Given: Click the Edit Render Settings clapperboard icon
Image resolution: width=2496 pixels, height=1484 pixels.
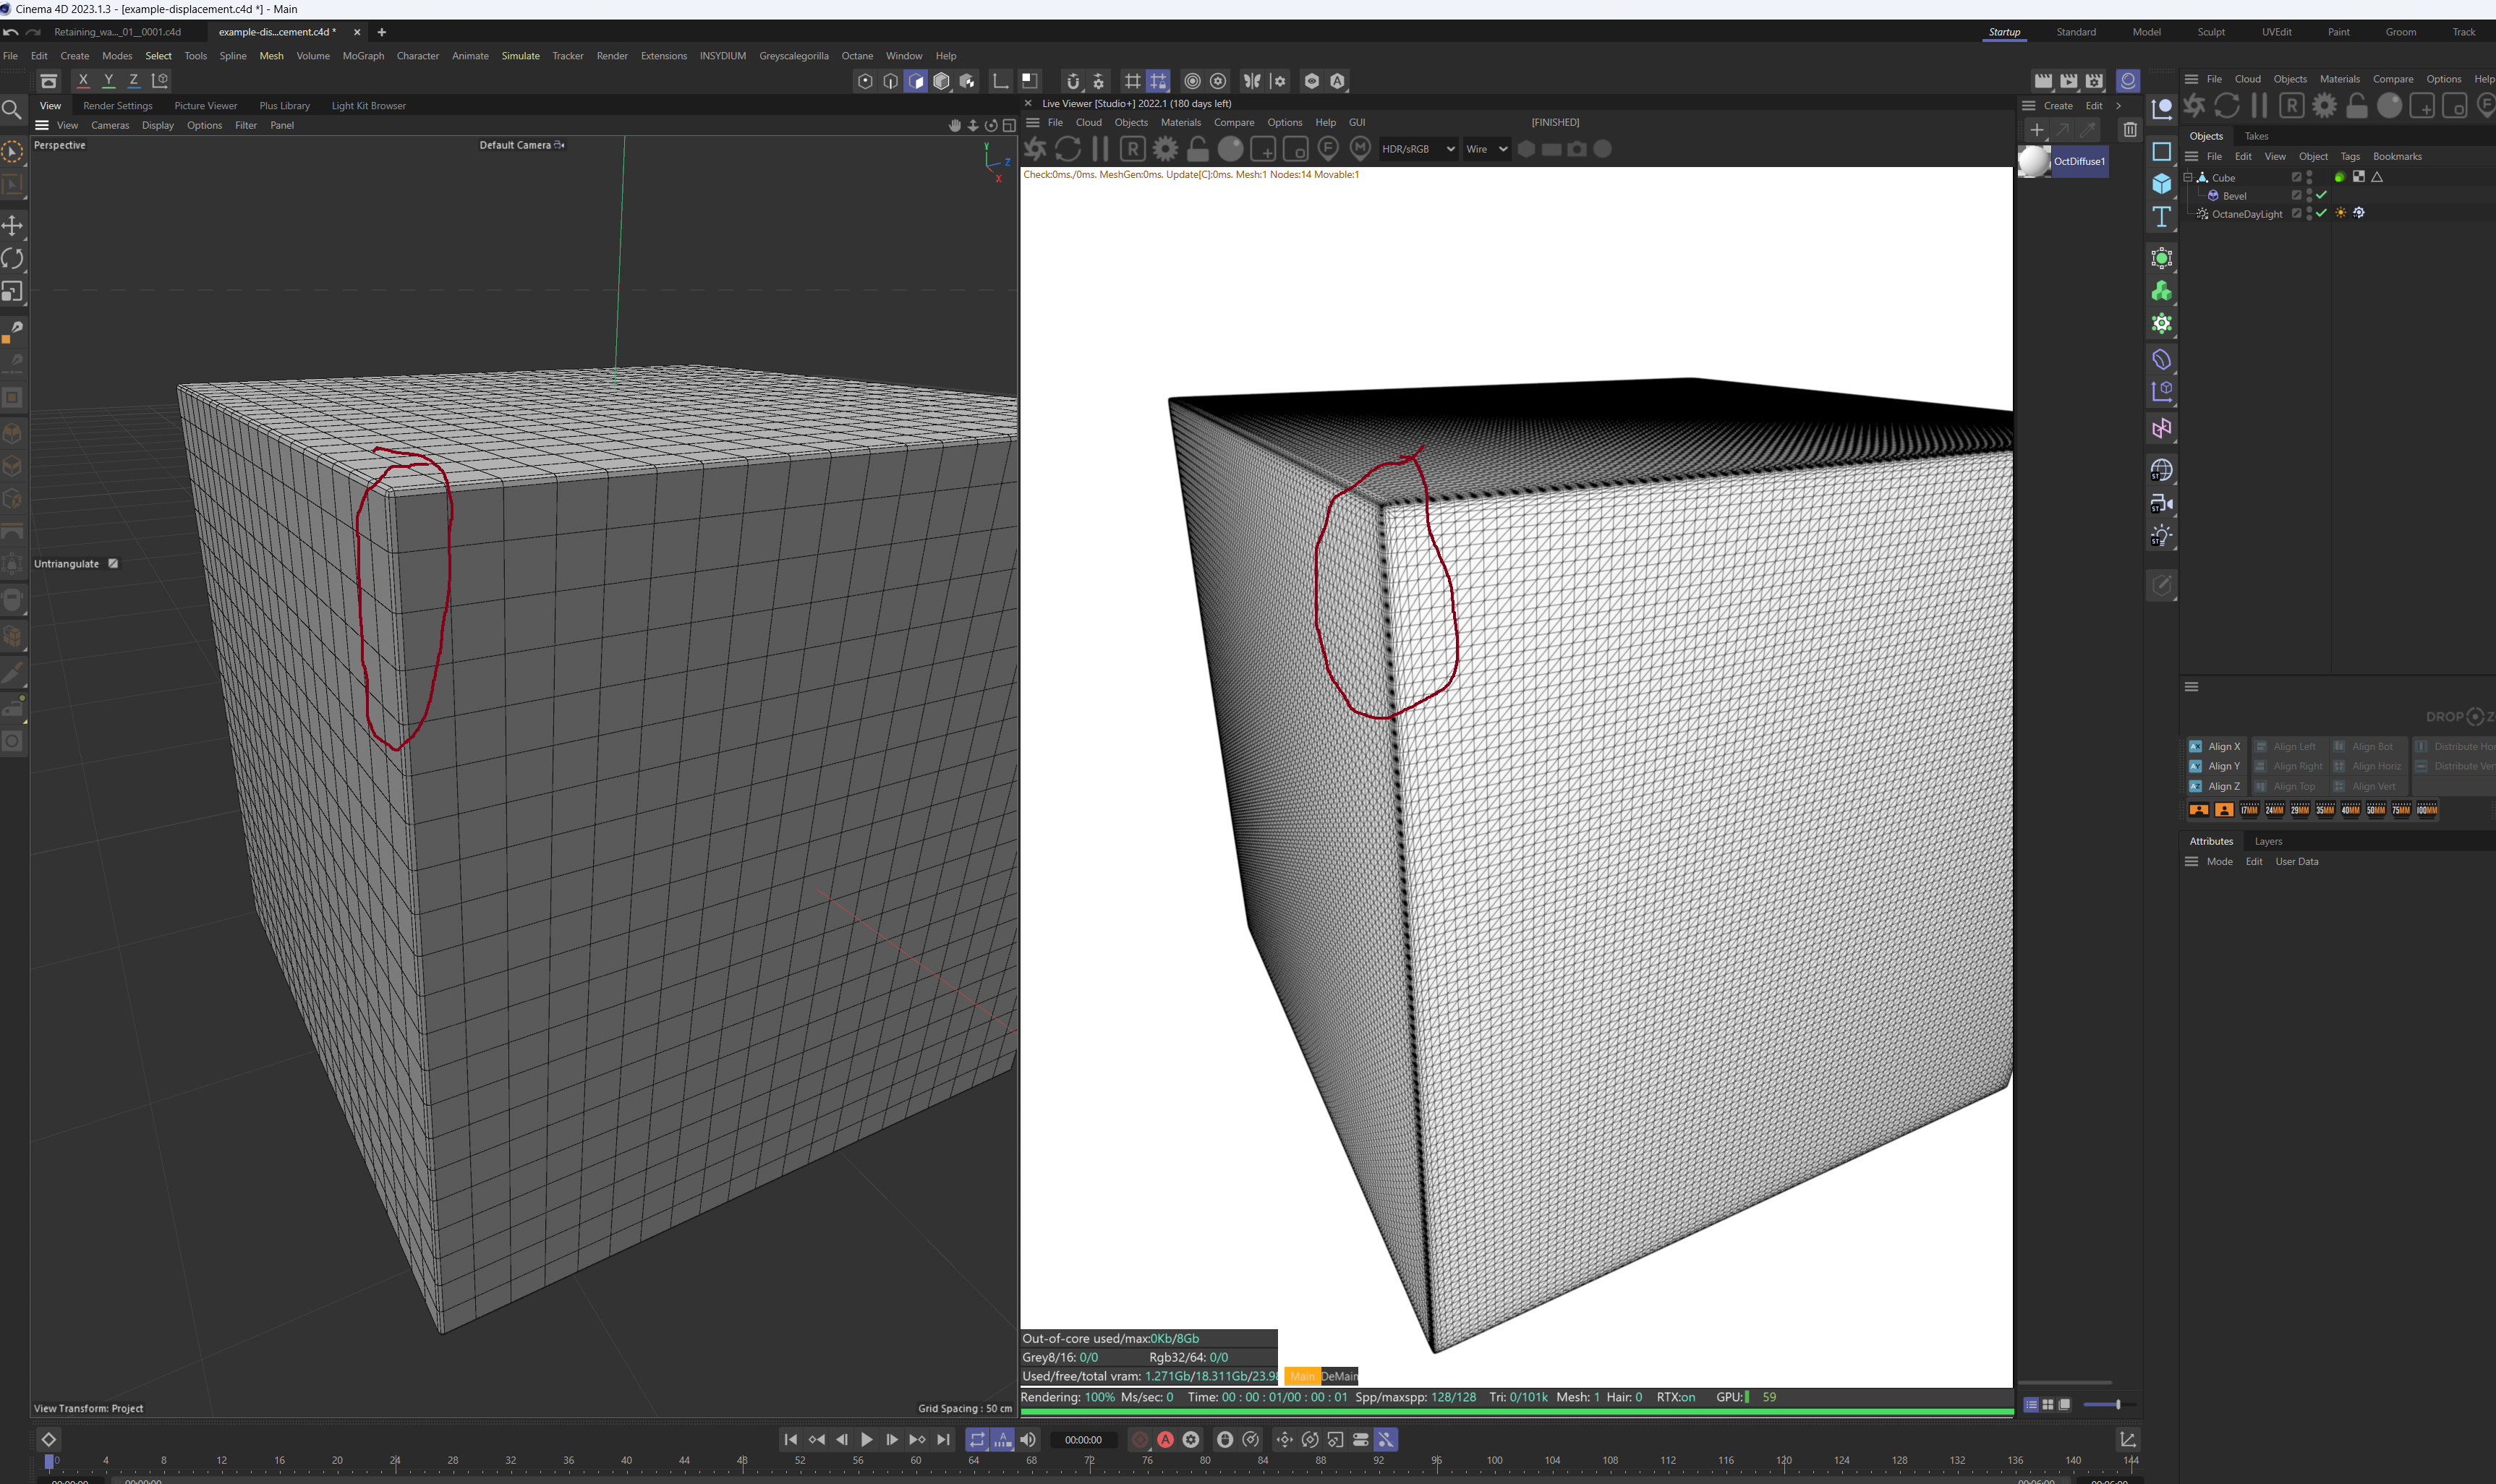Looking at the screenshot, I should pos(2094,81).
